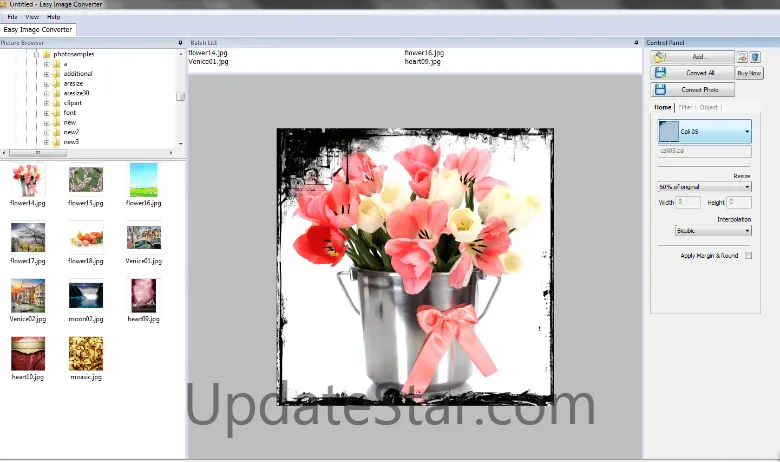
Task: Click the cali05.psi filename field
Action: coord(704,151)
